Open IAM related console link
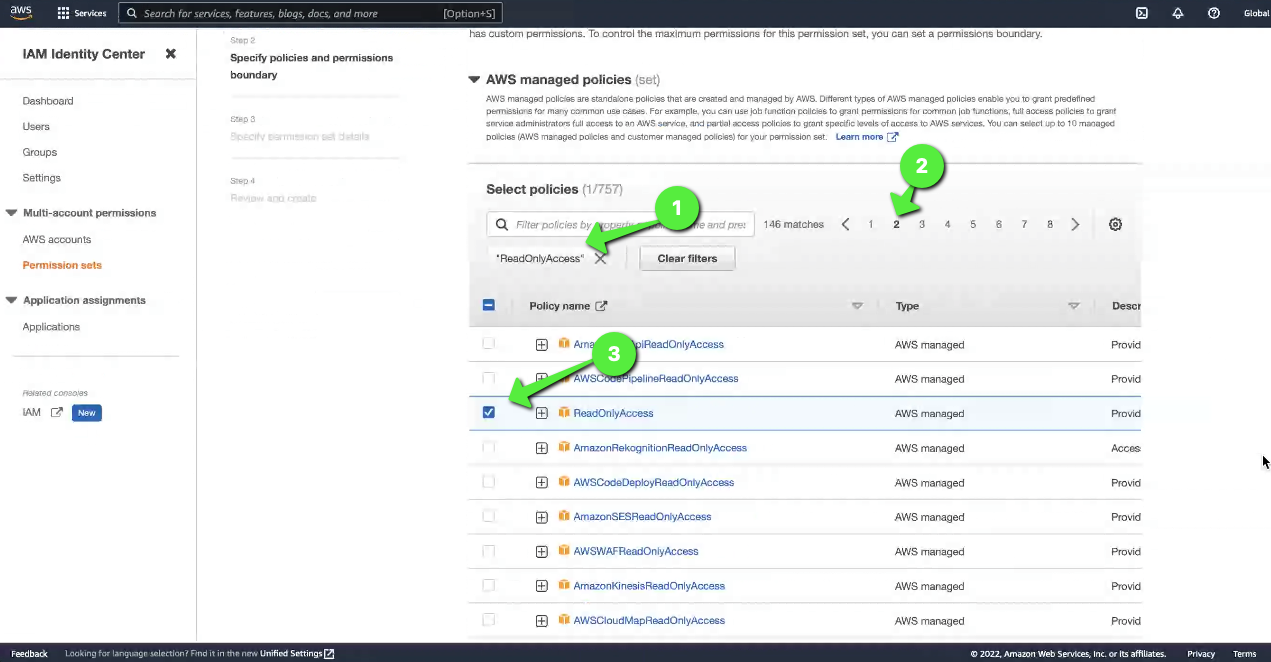 [43, 412]
